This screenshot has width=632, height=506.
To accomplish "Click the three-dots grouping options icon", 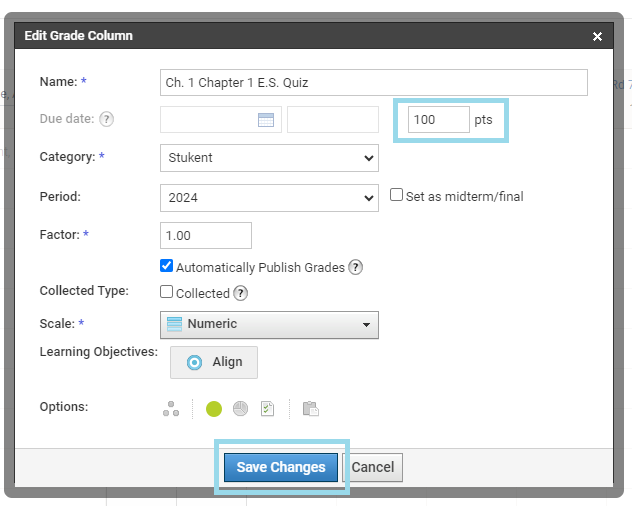I will [x=171, y=409].
